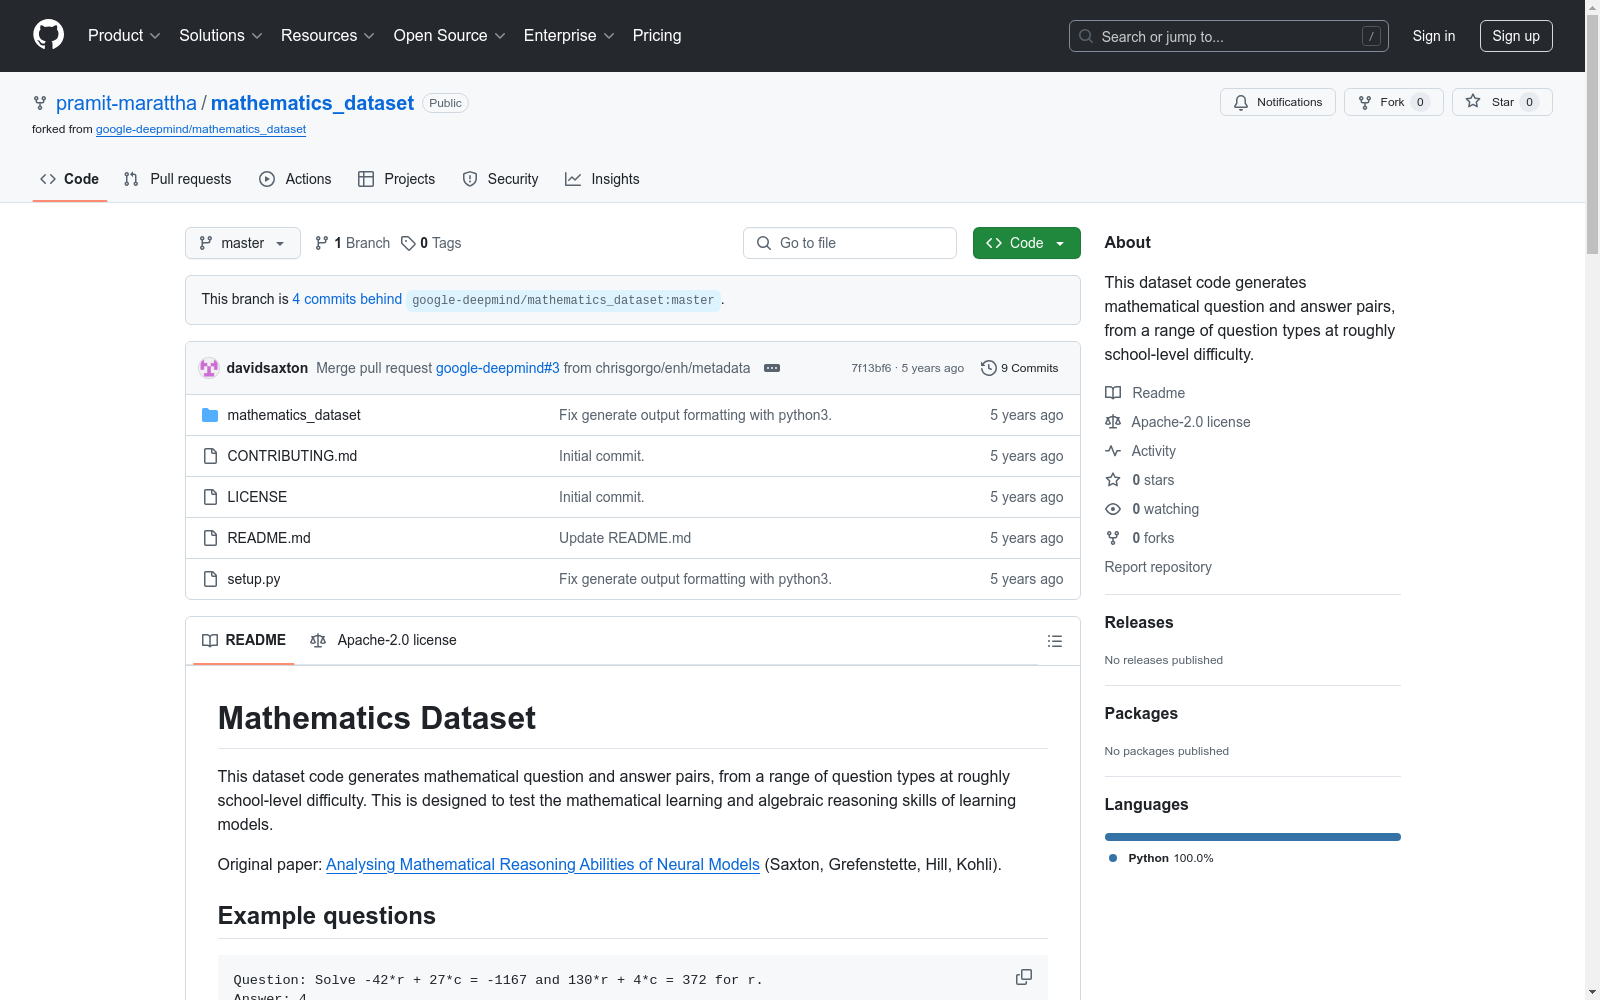
Task: Copy the example code block
Action: (x=1023, y=977)
